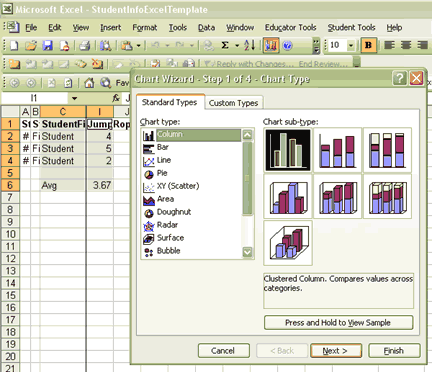The width and height of the screenshot is (433, 373).
Task: Choose the Stacked Column sub-type thumbnail
Action: coord(337,150)
